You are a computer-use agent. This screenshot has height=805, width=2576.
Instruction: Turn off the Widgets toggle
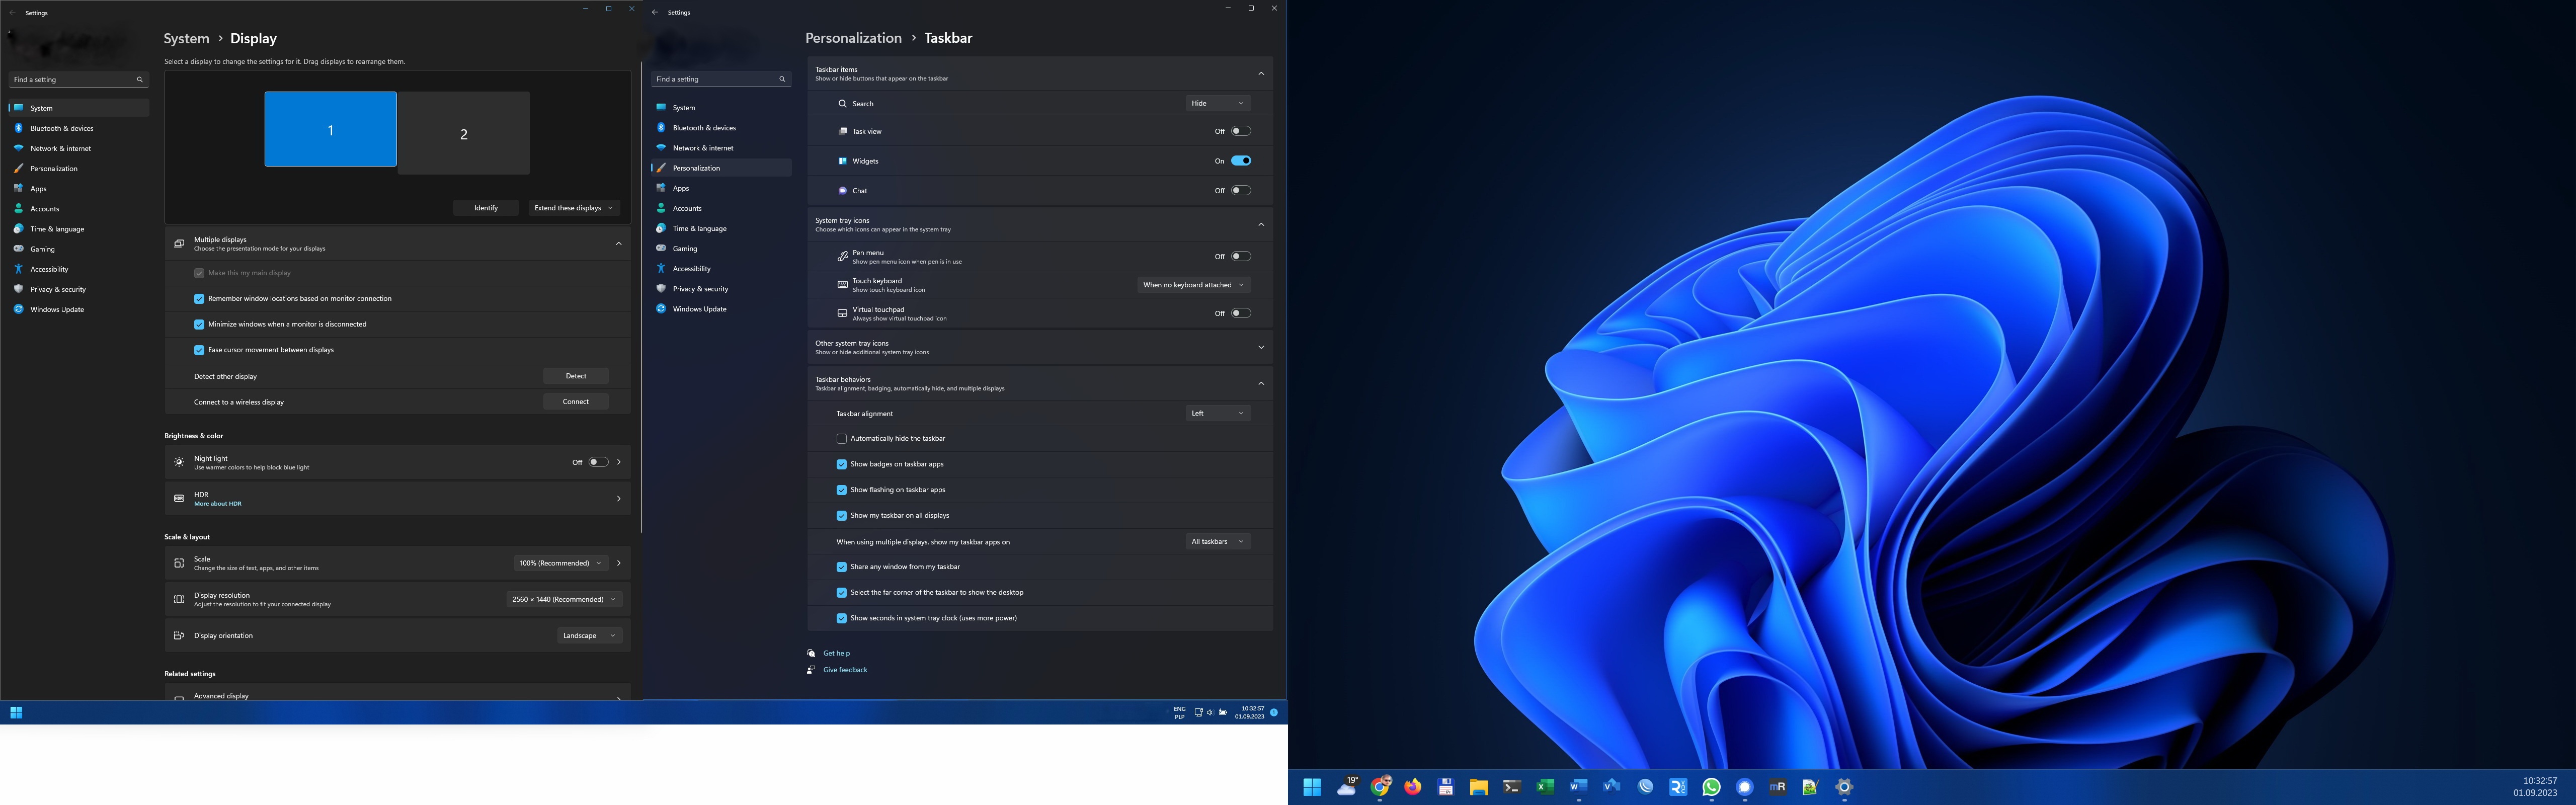pos(1240,160)
